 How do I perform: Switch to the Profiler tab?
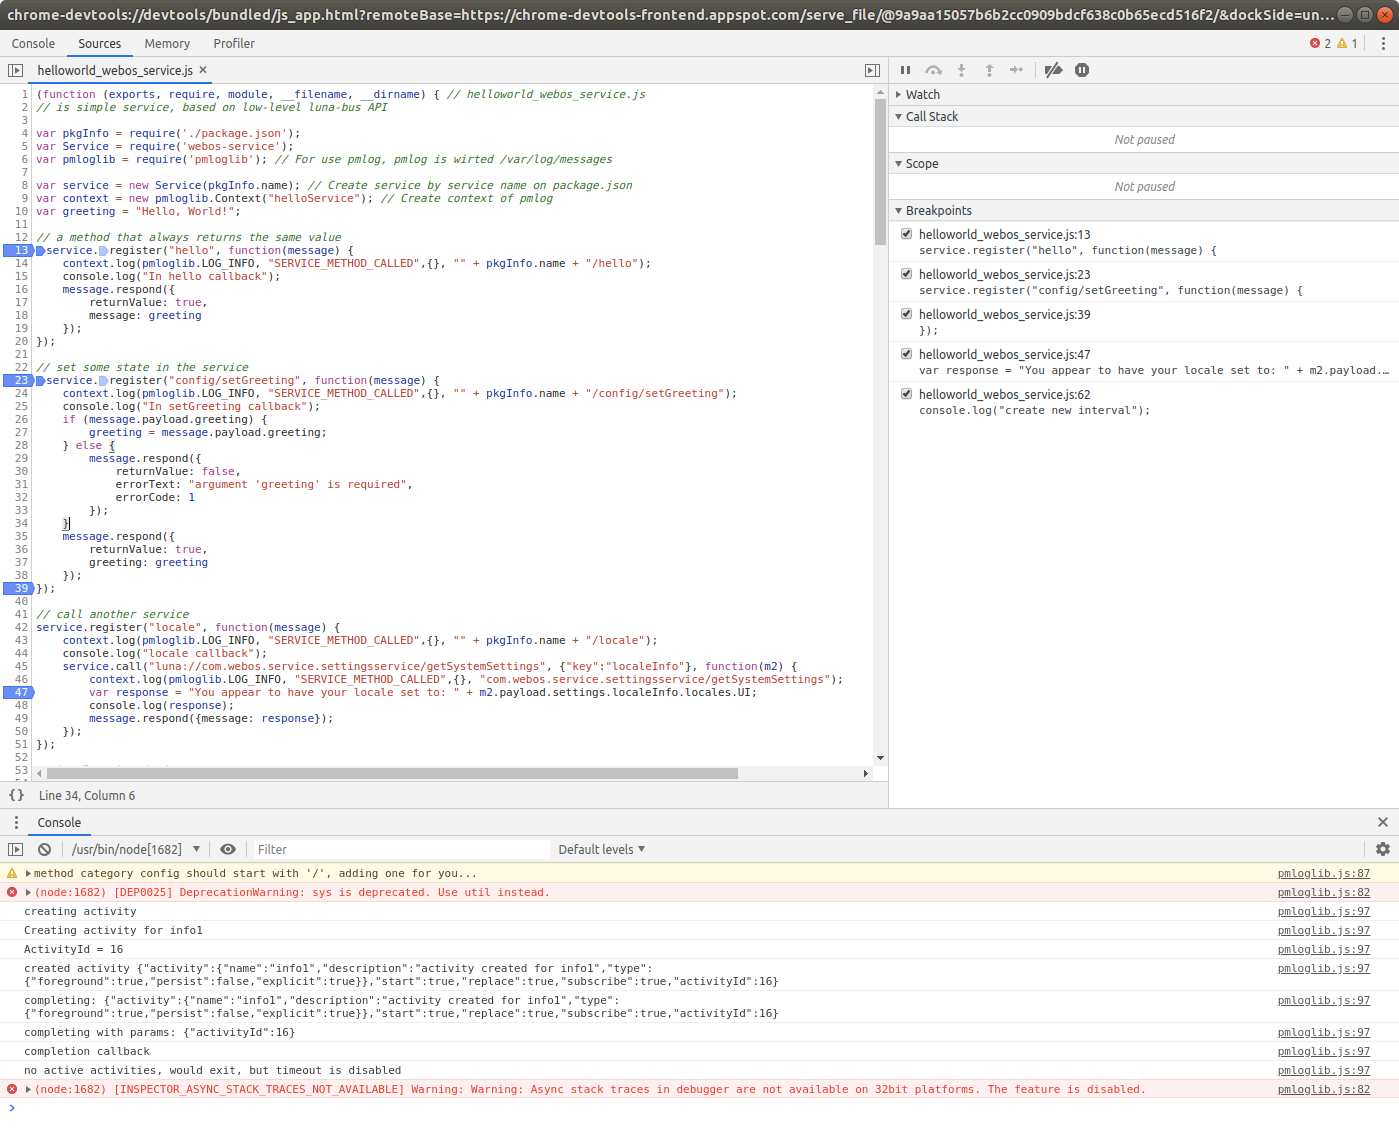tap(233, 43)
